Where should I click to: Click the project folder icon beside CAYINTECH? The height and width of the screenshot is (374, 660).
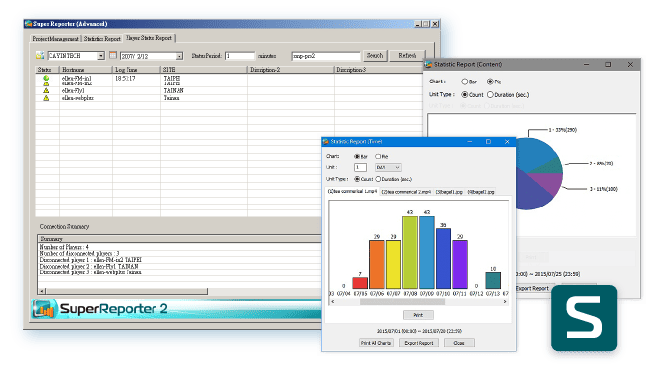[40, 55]
